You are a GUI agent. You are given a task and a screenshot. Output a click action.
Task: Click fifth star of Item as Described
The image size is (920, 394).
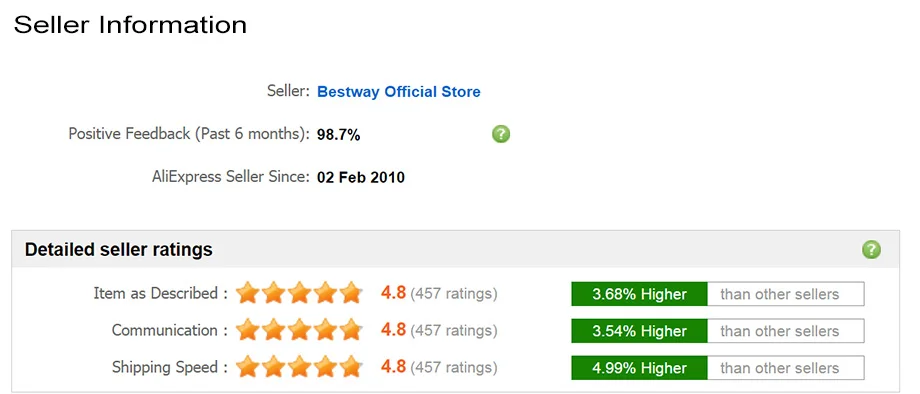pos(351,293)
